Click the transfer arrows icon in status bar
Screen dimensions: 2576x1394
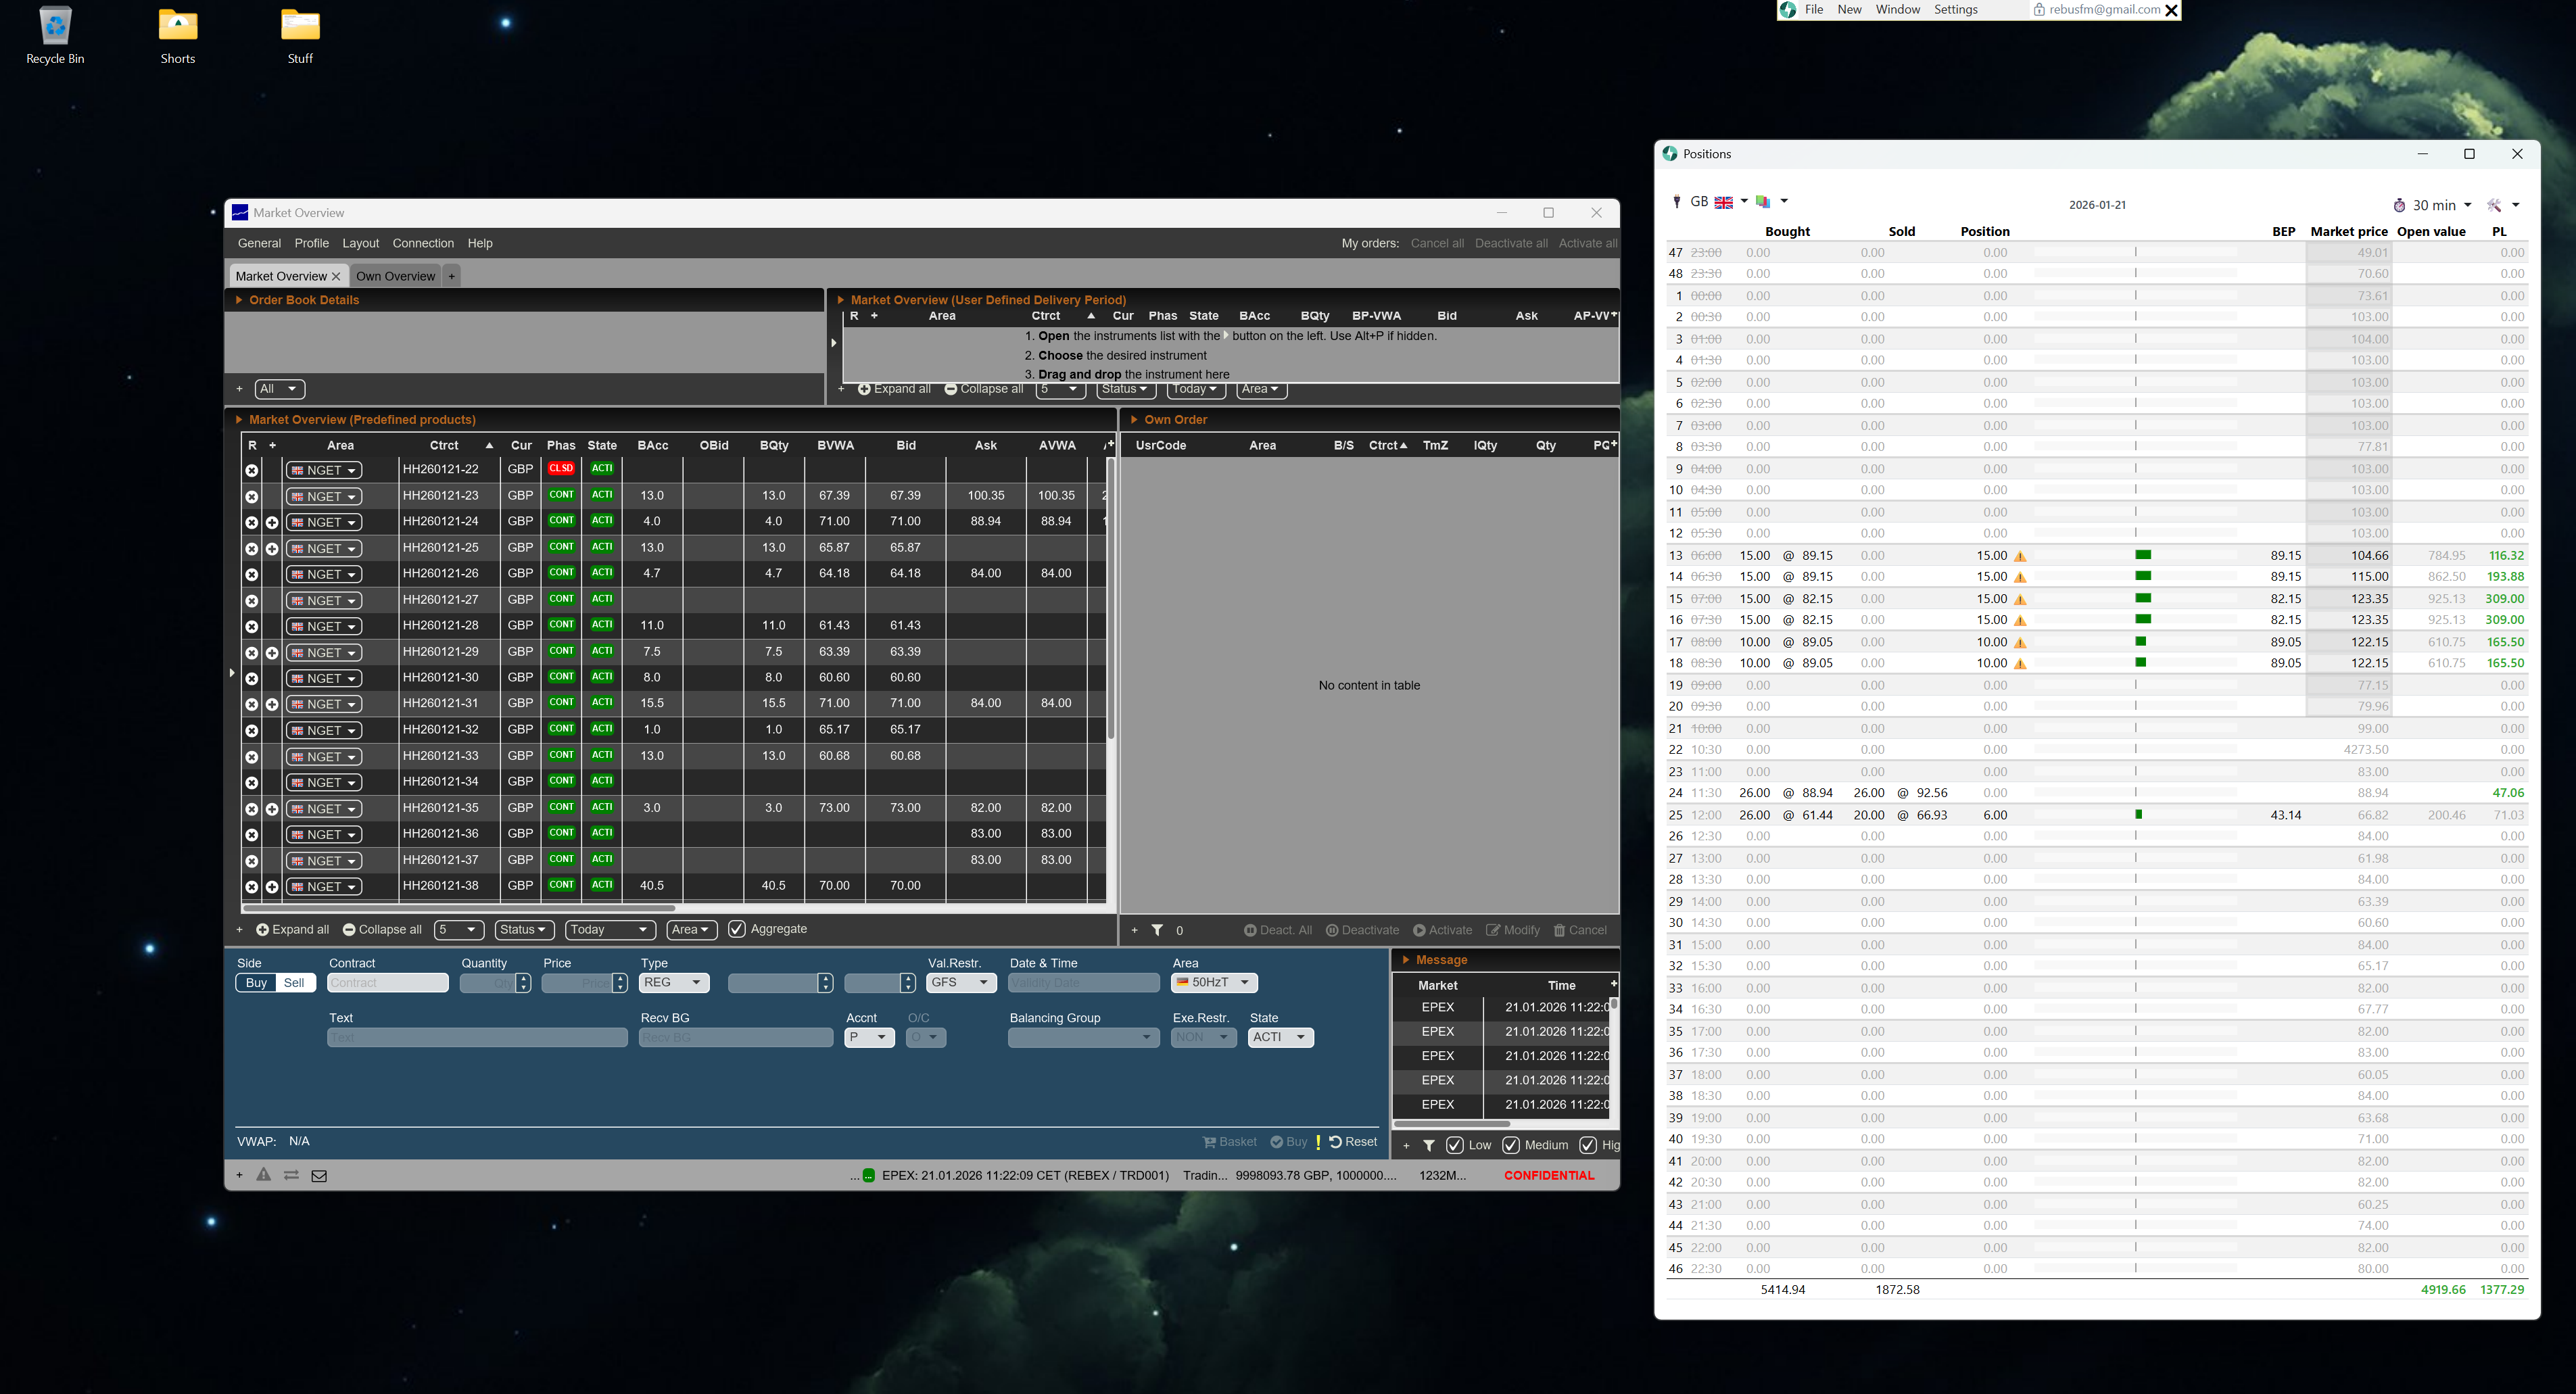pyautogui.click(x=291, y=1175)
